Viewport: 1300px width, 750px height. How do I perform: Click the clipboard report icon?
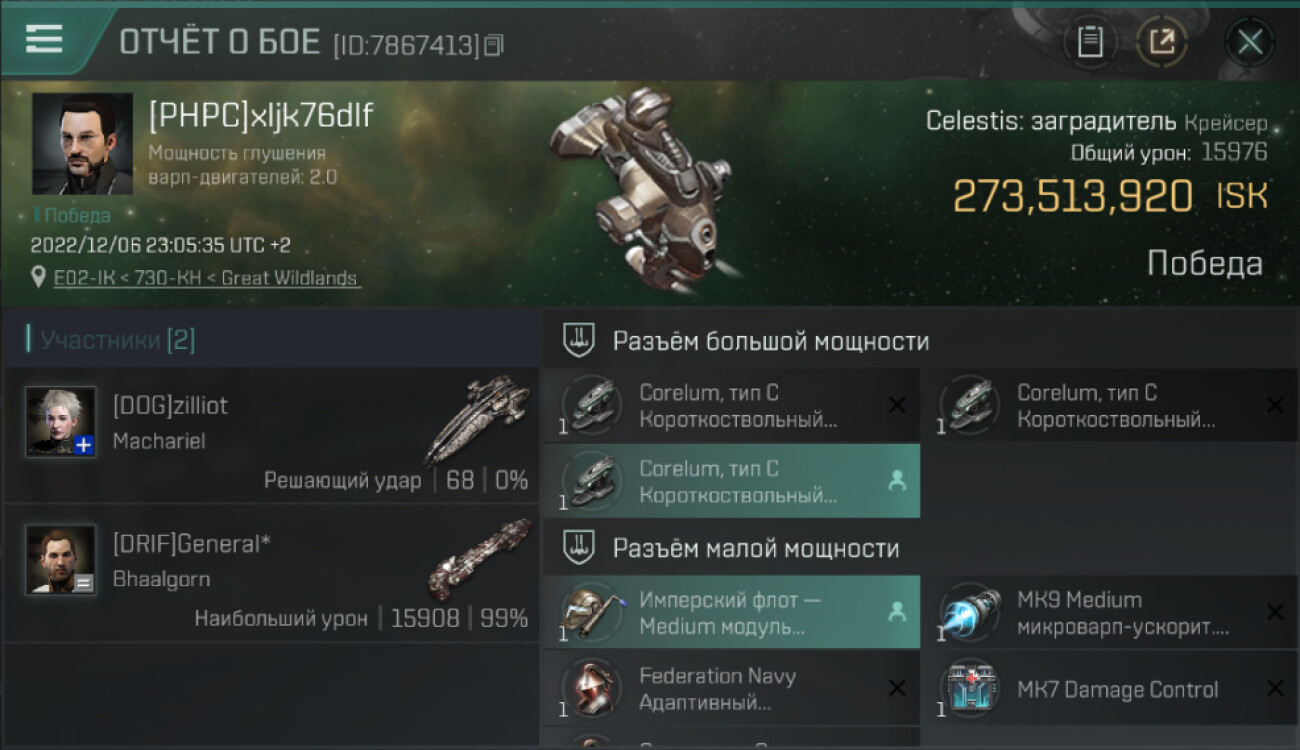click(1090, 42)
